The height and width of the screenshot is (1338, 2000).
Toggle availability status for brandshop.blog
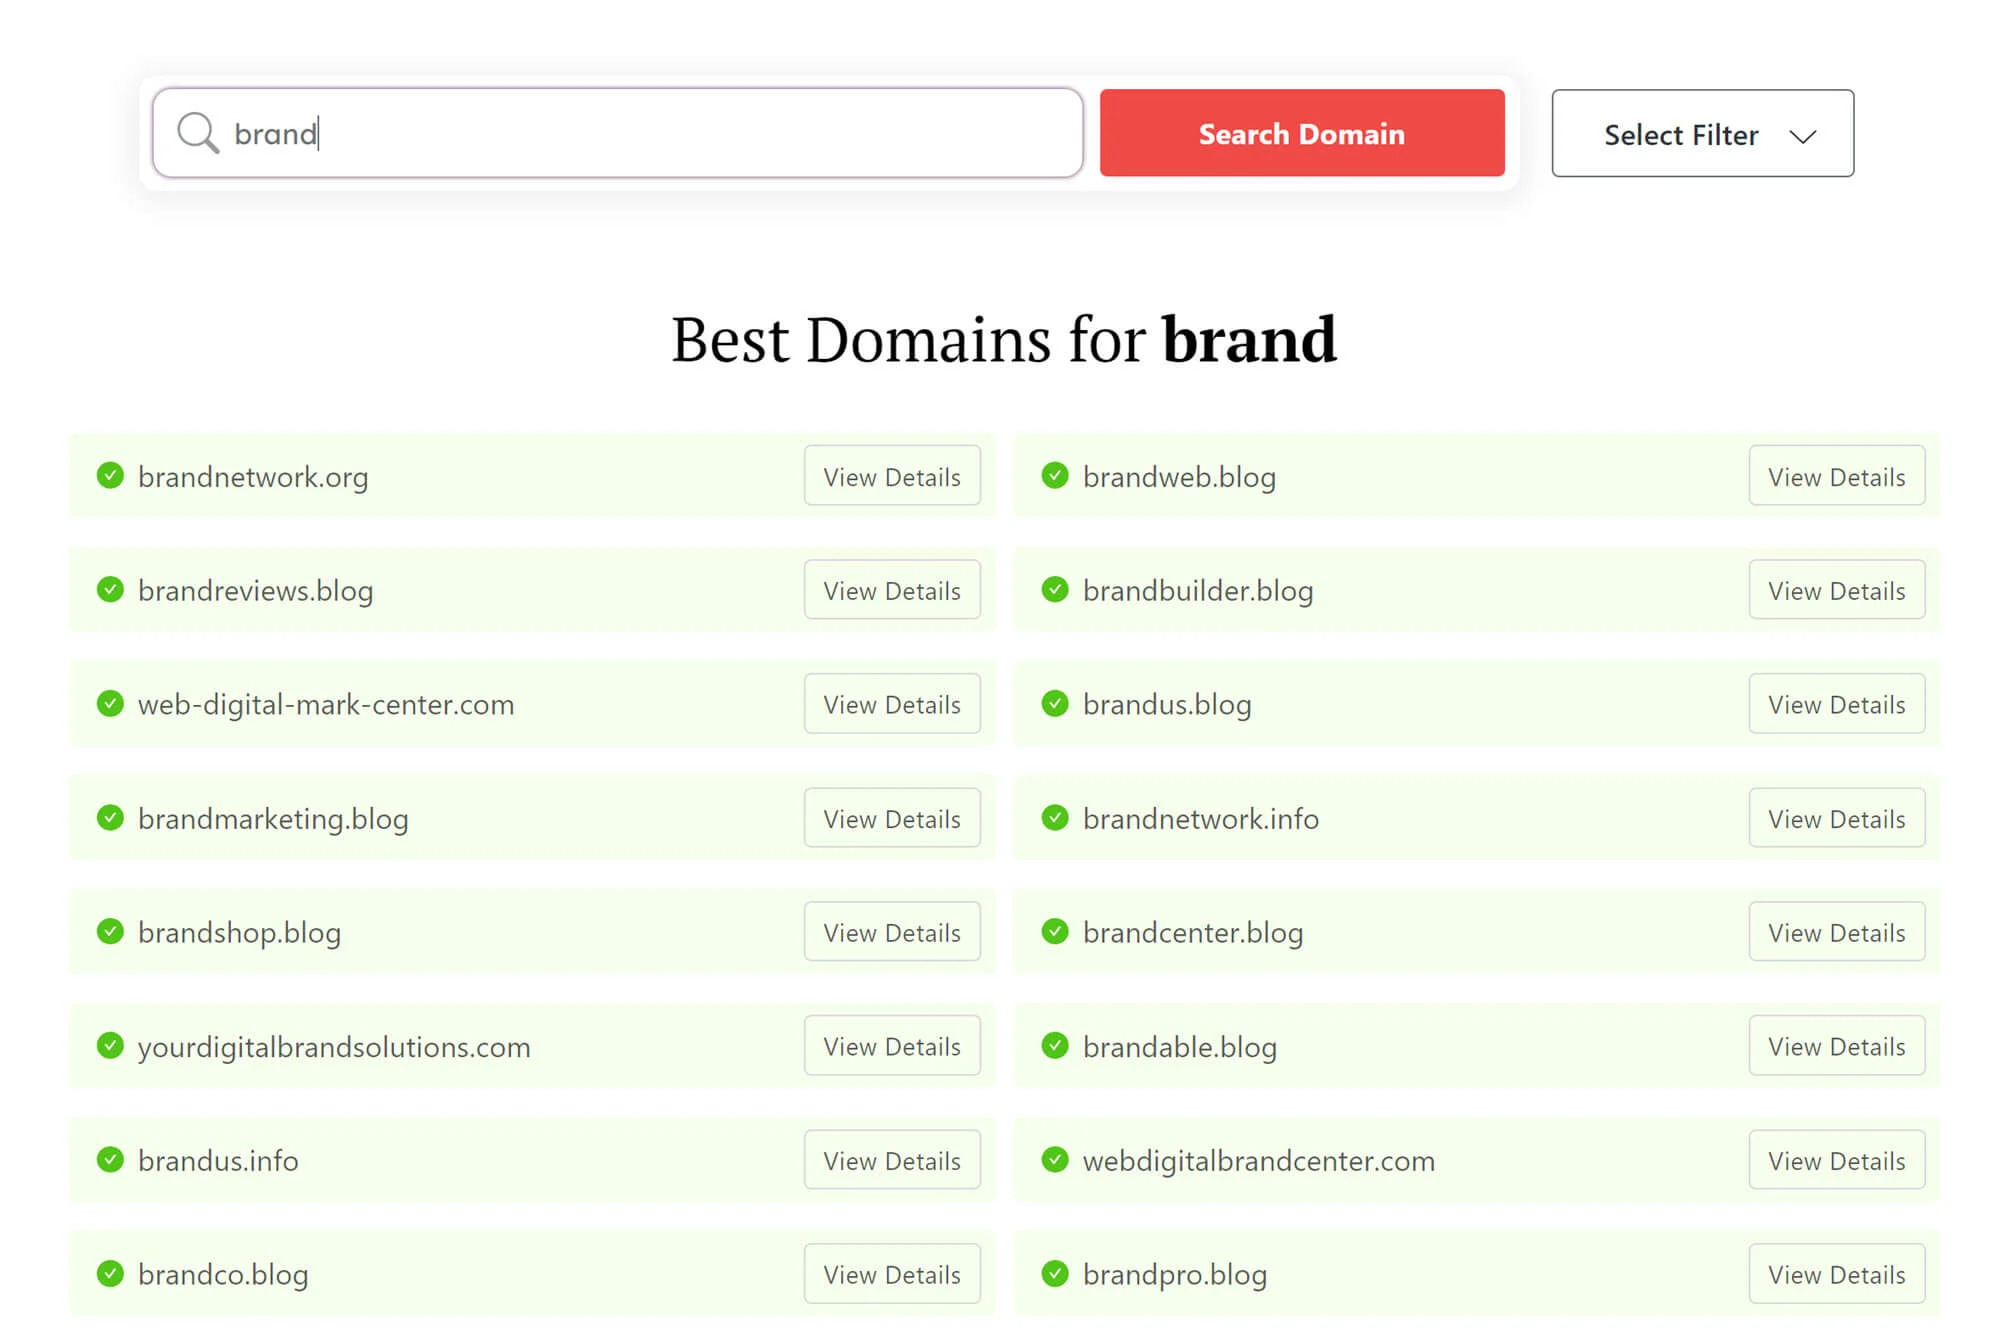(109, 930)
